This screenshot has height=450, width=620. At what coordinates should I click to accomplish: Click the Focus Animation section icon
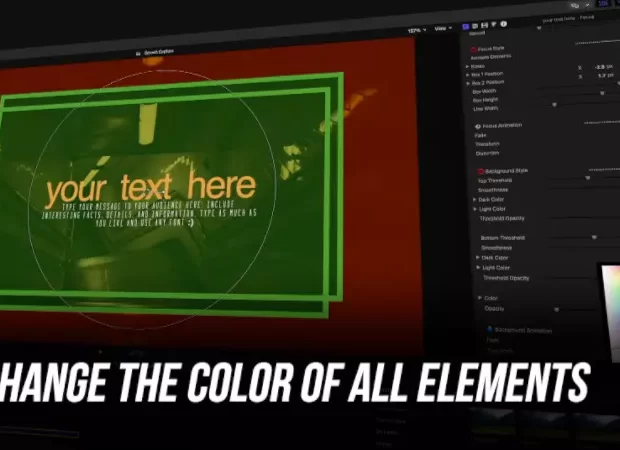pyautogui.click(x=478, y=127)
